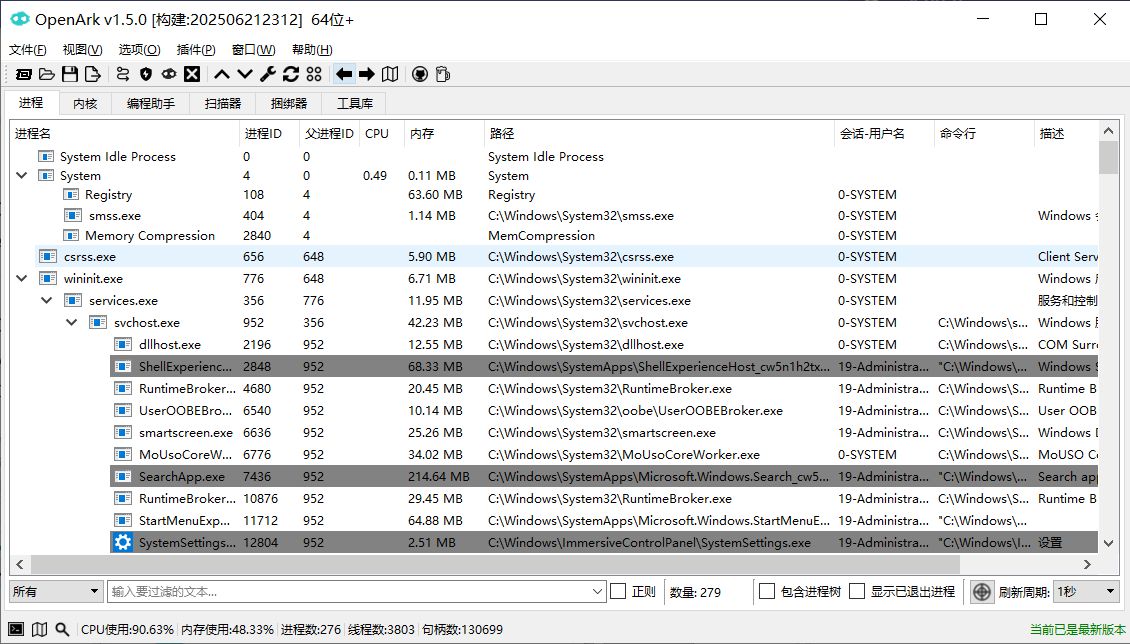The width and height of the screenshot is (1130, 644).
Task: Switch to the 内核 tab
Action: click(x=85, y=104)
